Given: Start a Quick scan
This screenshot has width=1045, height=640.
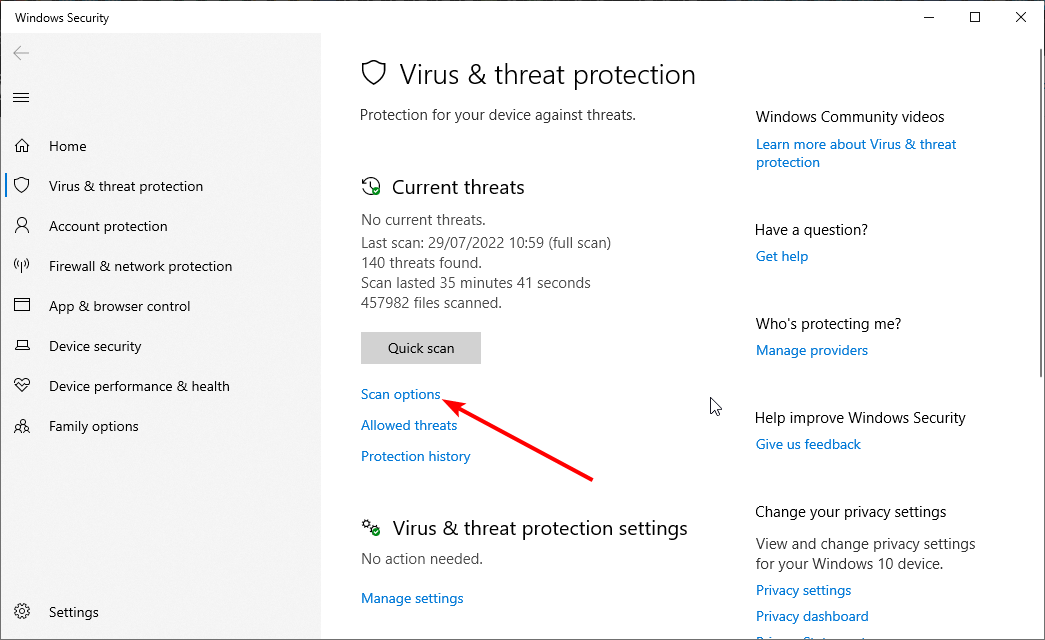Looking at the screenshot, I should [x=421, y=348].
